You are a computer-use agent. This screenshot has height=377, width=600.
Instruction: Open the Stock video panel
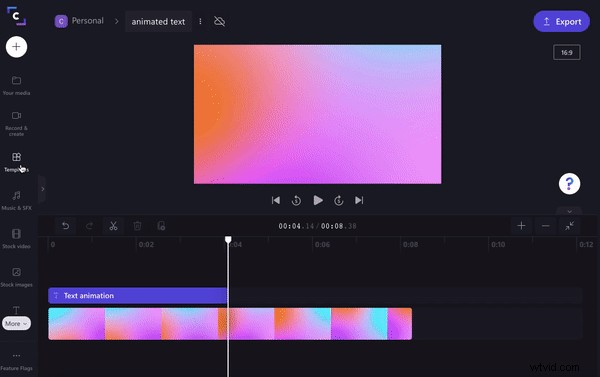(x=16, y=239)
